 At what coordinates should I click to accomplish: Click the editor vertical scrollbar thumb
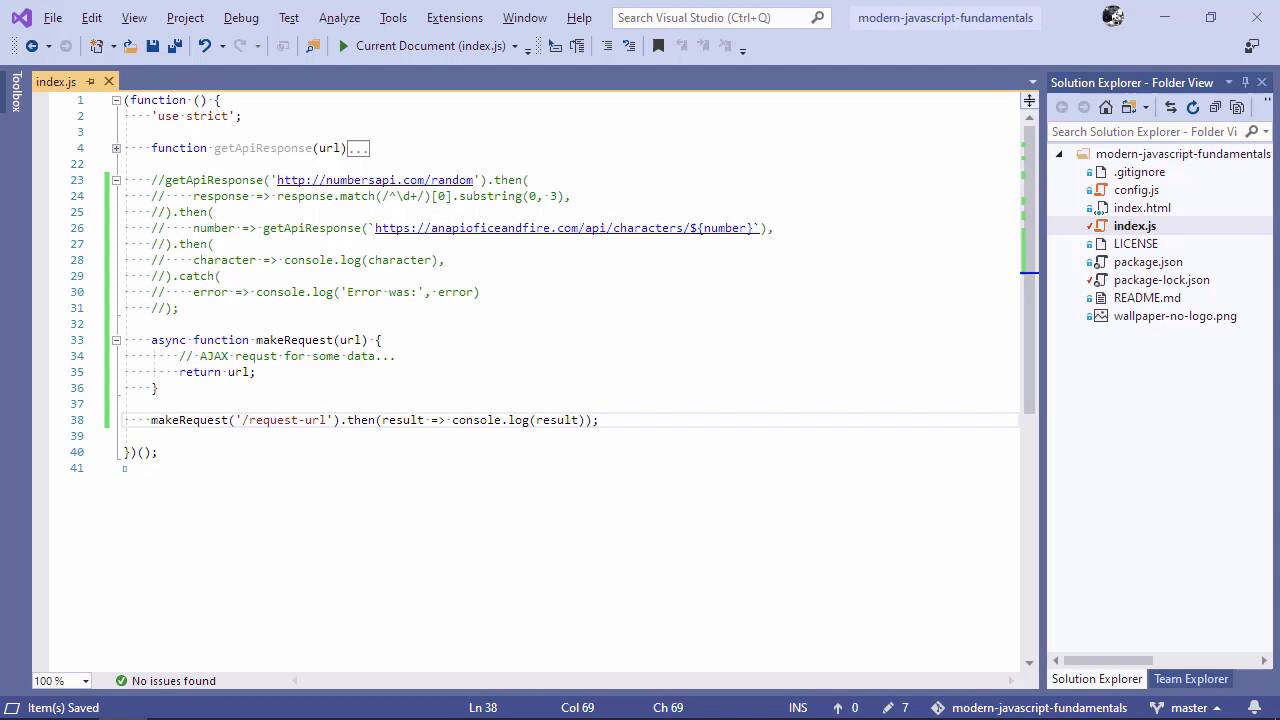point(1029,270)
